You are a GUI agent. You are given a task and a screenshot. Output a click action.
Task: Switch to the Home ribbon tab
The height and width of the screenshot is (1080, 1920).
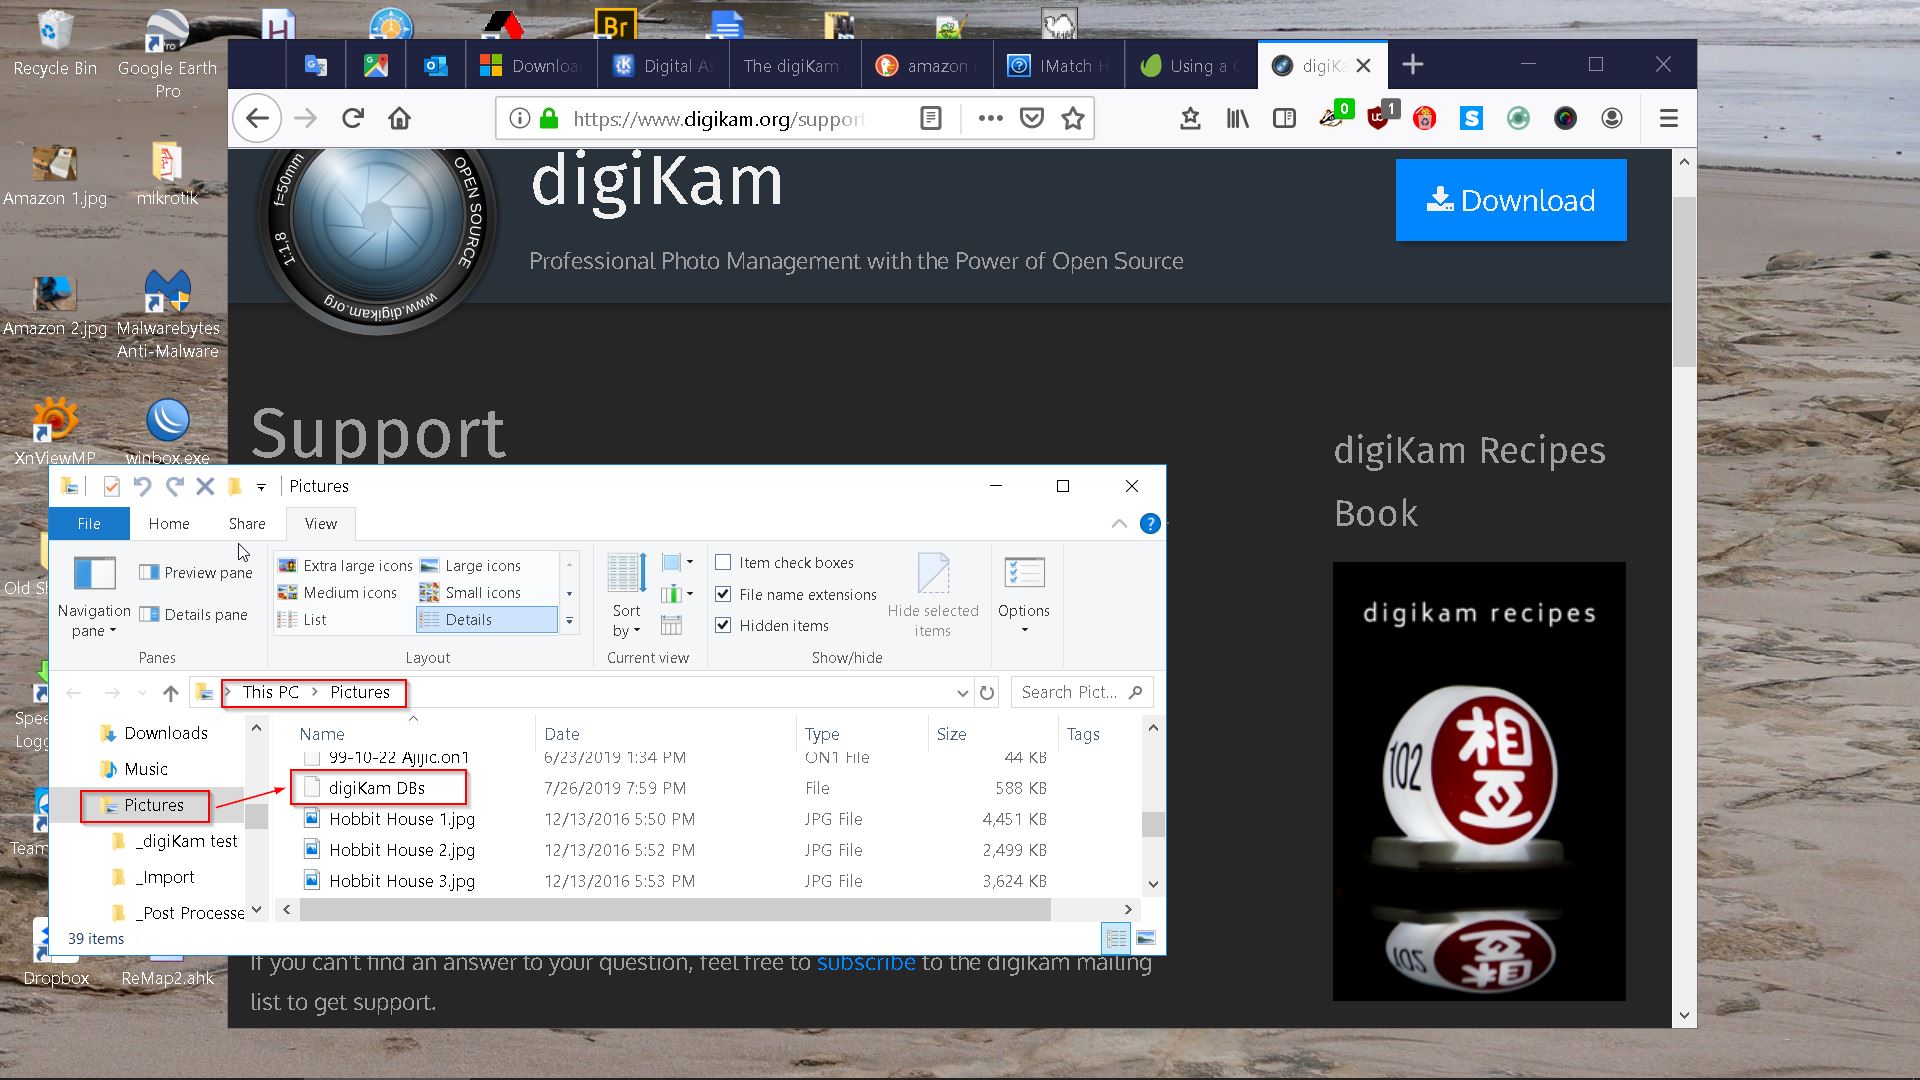point(169,524)
